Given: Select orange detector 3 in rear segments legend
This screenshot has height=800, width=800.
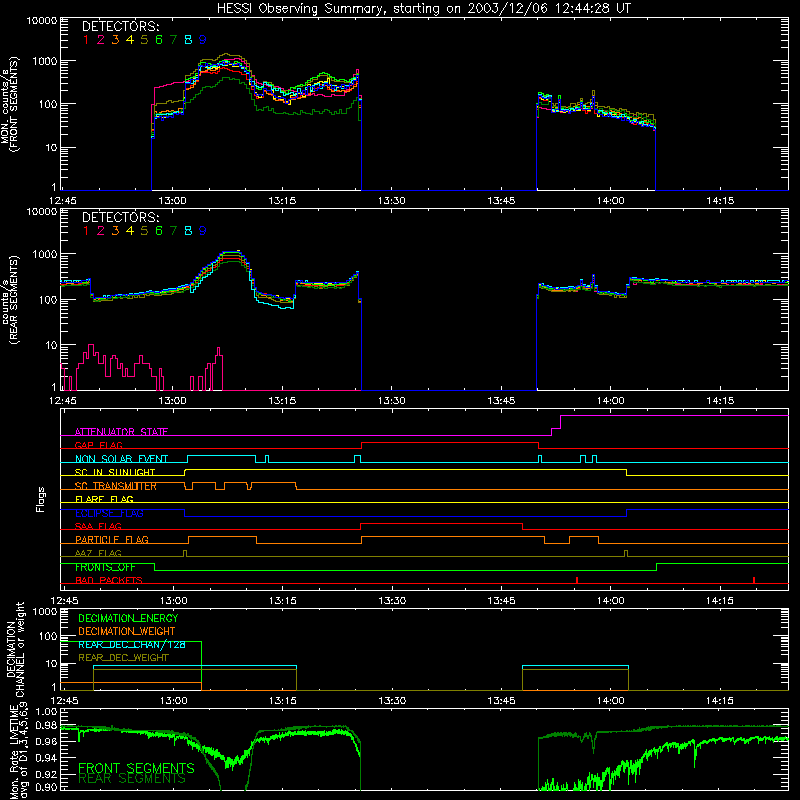Looking at the screenshot, I should coord(115,231).
